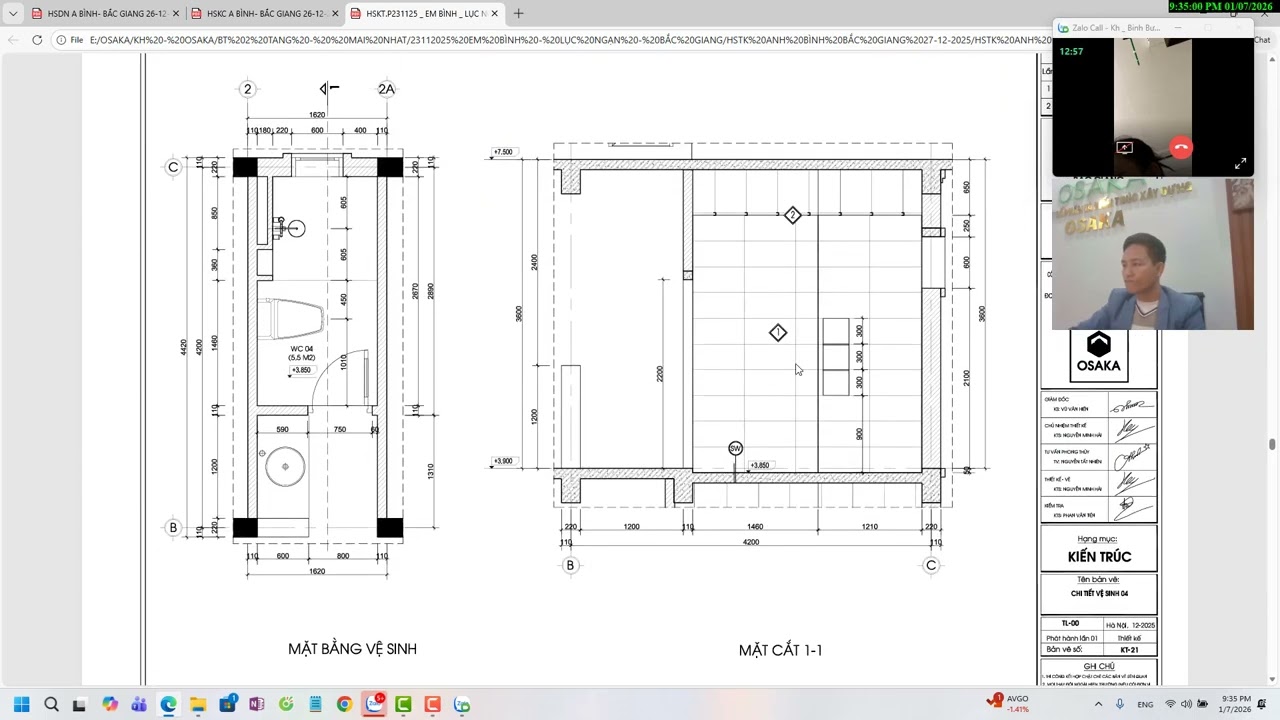Open Windows Start menu
The image size is (1280, 720).
point(21,705)
